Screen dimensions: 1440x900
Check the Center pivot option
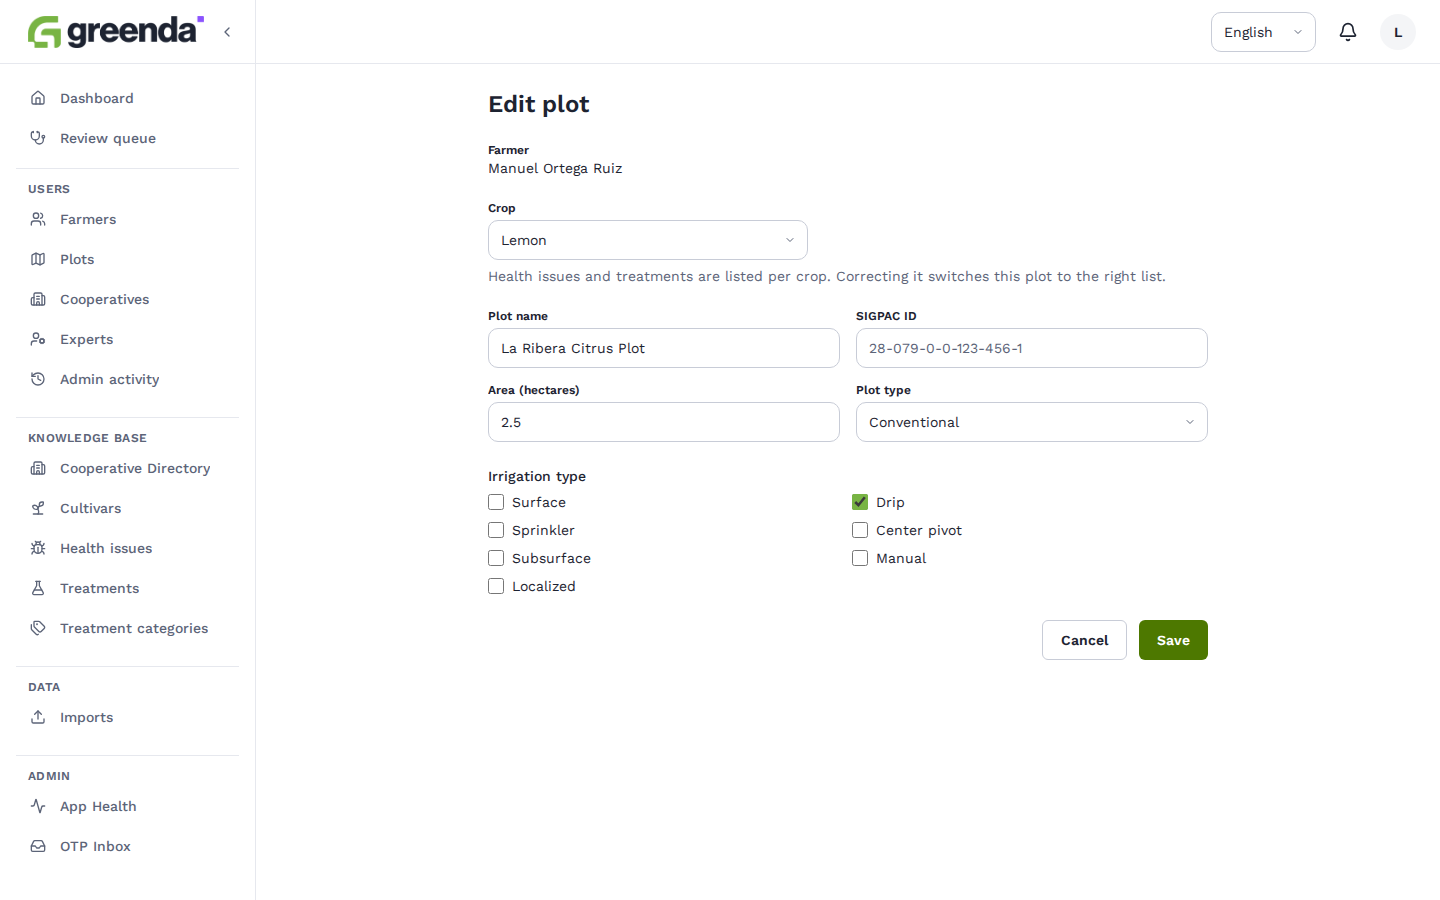860,530
